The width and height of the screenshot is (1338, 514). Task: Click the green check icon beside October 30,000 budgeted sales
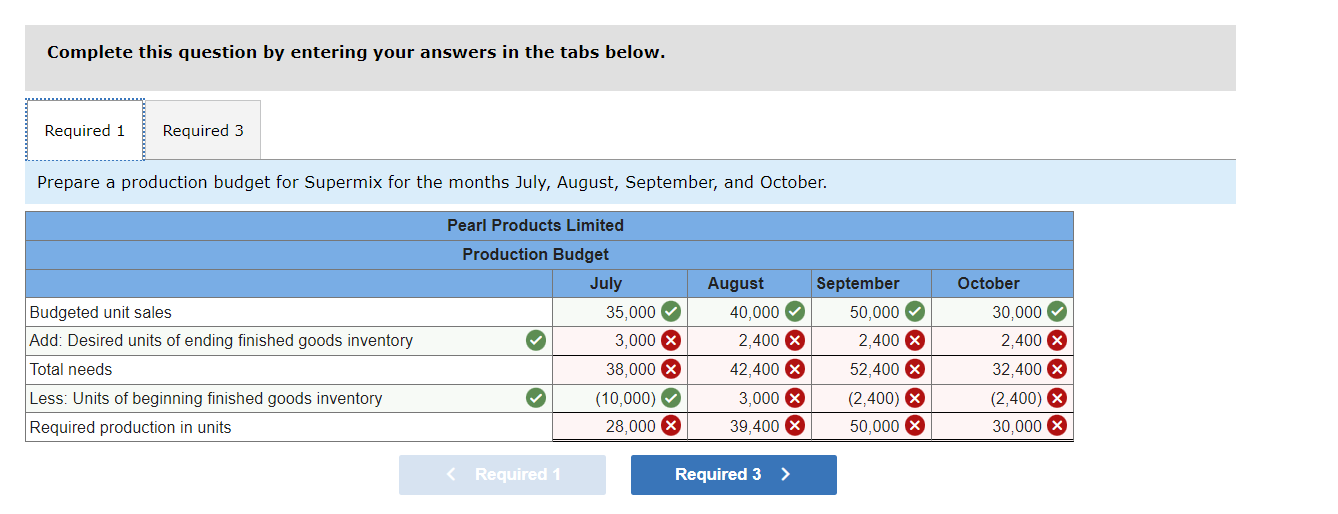pos(1057,312)
